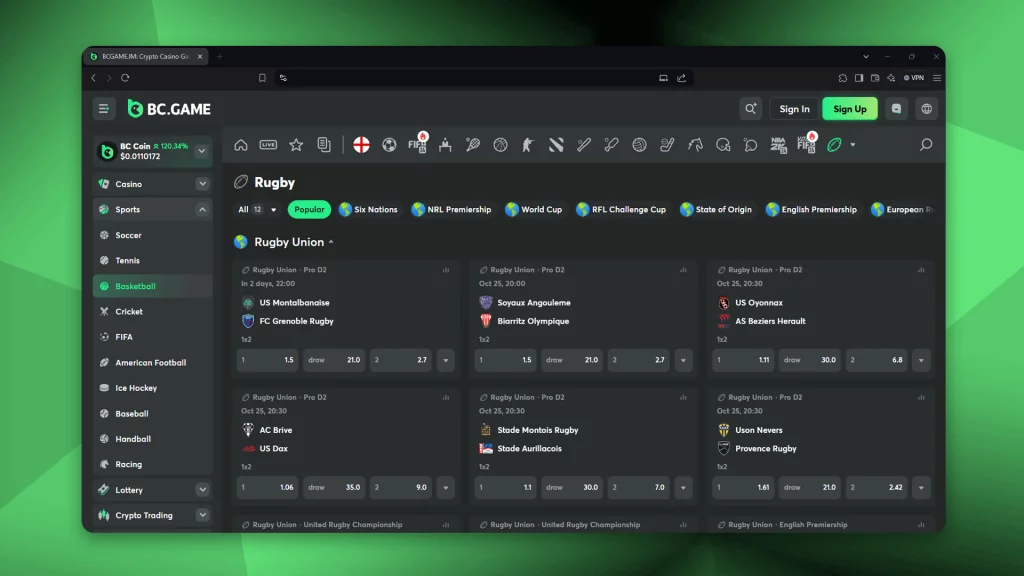Open the chat icon beside Sign Up
This screenshot has height=576, width=1024.
click(x=897, y=109)
